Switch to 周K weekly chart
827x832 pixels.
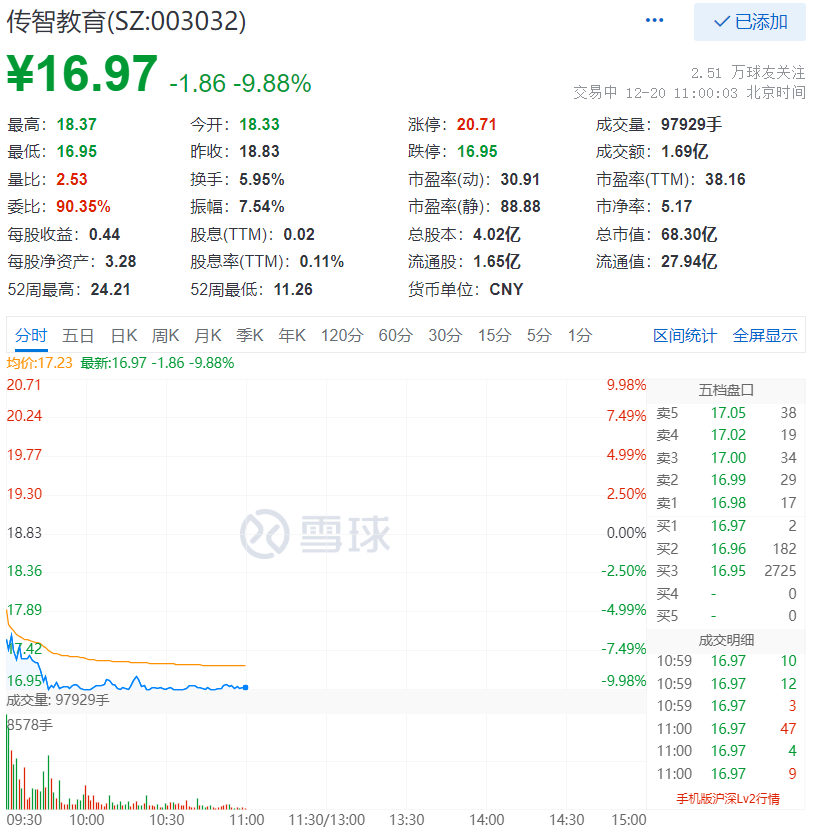(166, 336)
